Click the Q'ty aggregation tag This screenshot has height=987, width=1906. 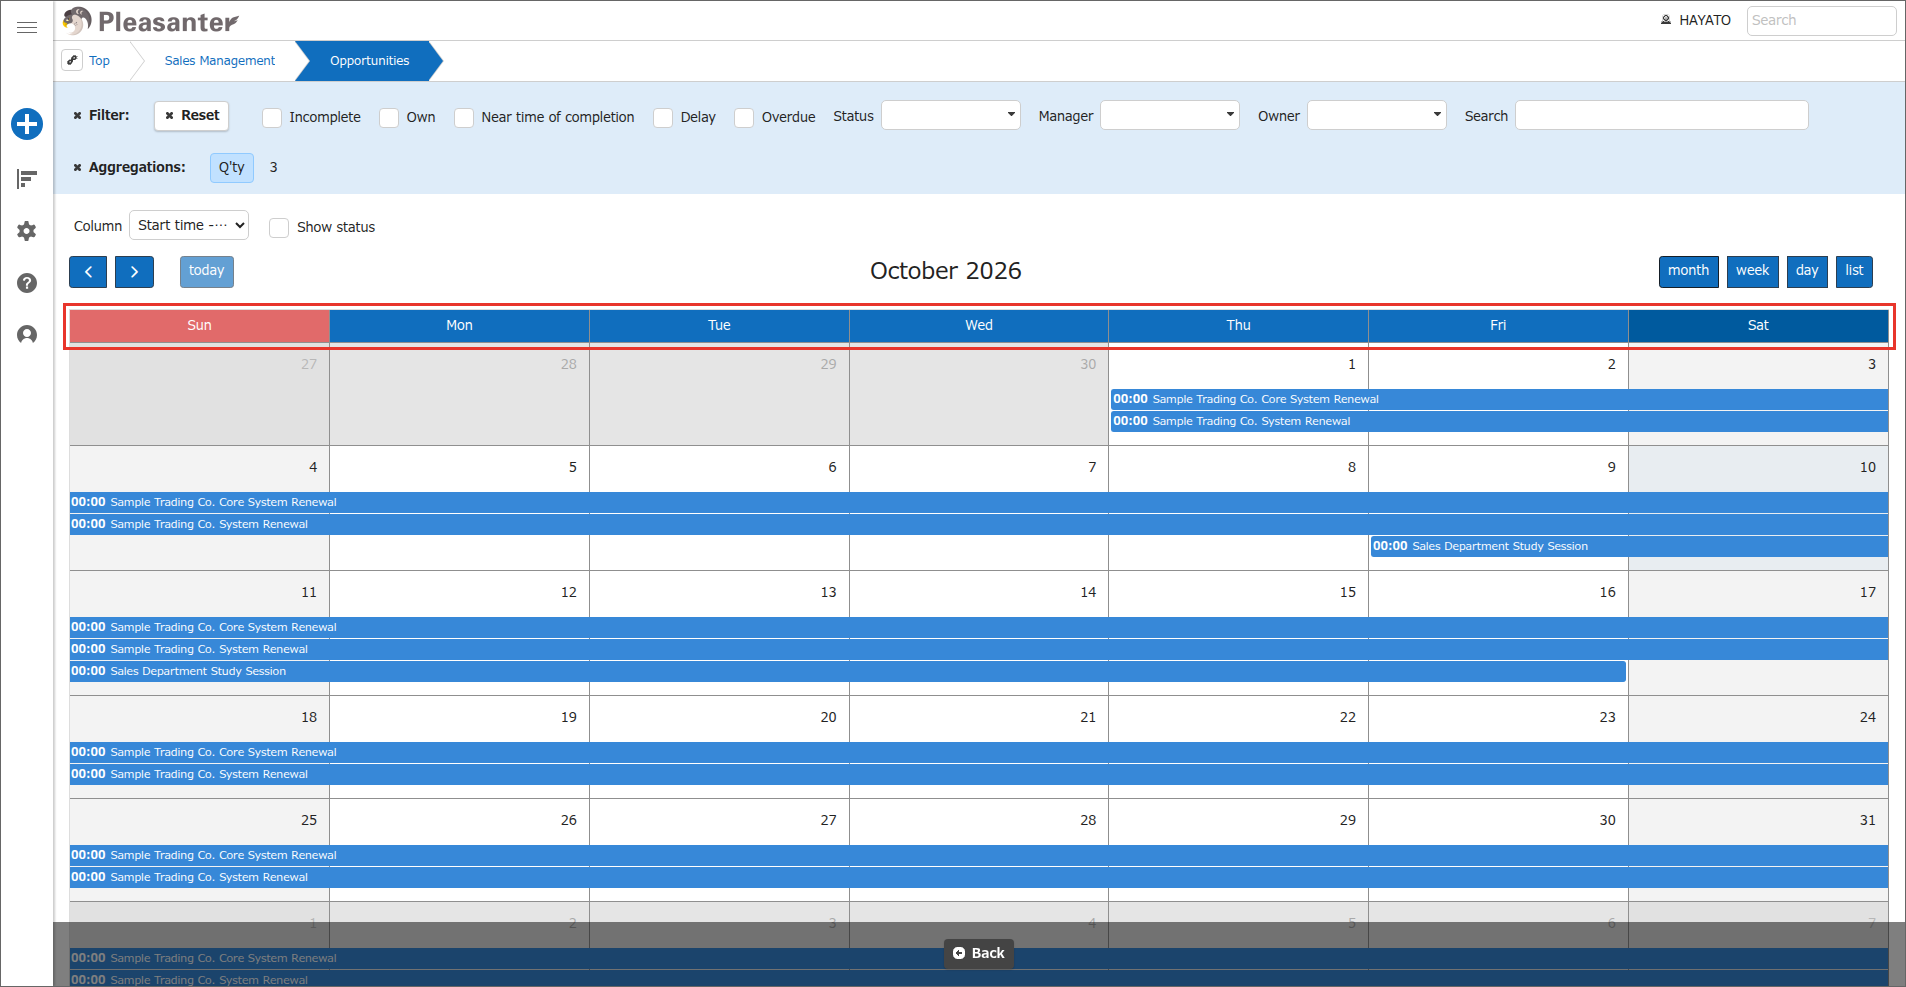pyautogui.click(x=232, y=168)
